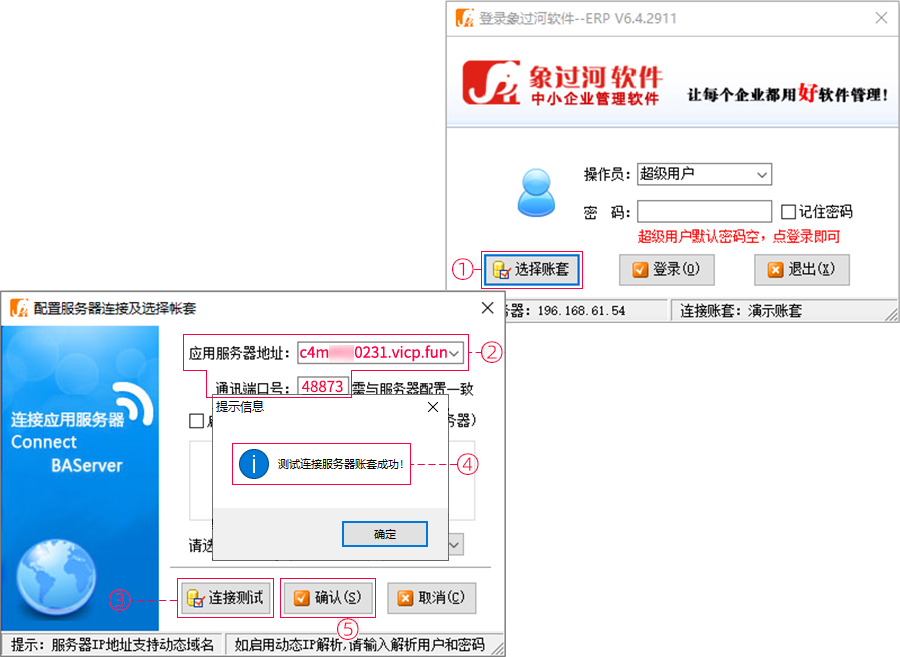Click 确定 in the 提示信息 dialog
The width and height of the screenshot is (900, 657).
385,534
